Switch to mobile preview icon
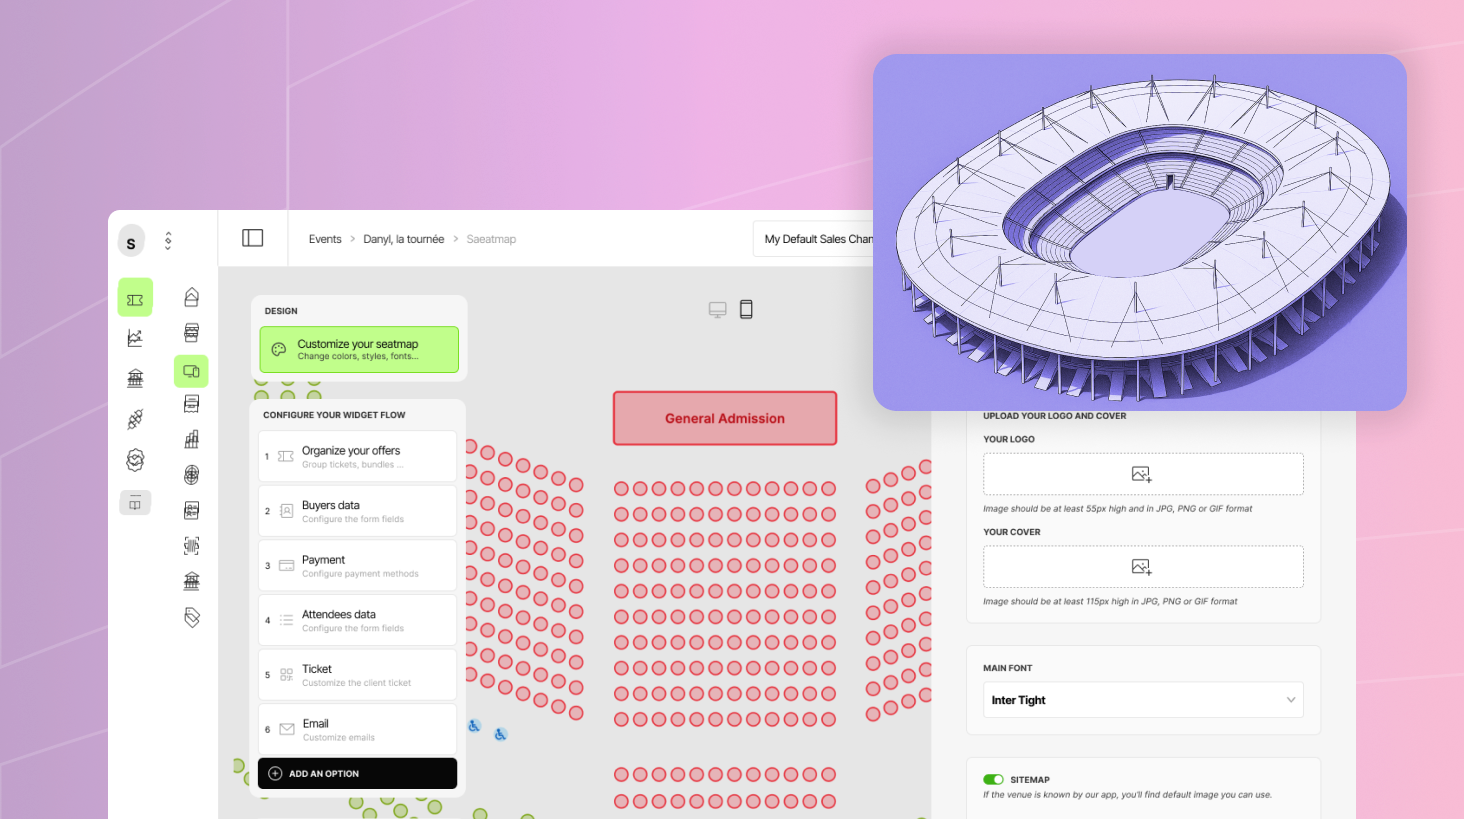This screenshot has width=1464, height=819. [746, 309]
